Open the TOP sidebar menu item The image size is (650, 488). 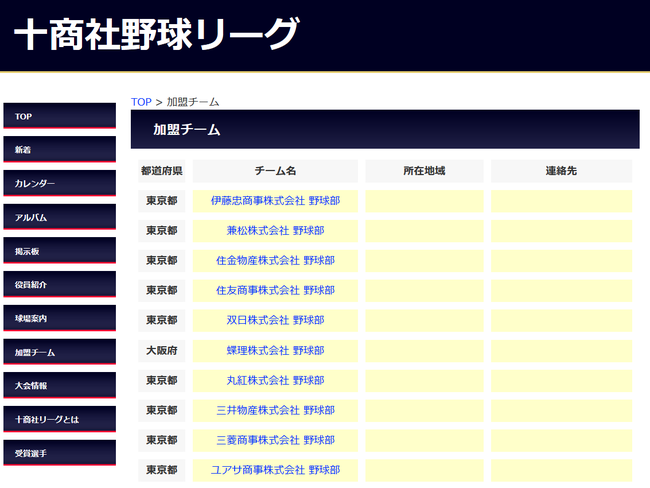coord(60,116)
